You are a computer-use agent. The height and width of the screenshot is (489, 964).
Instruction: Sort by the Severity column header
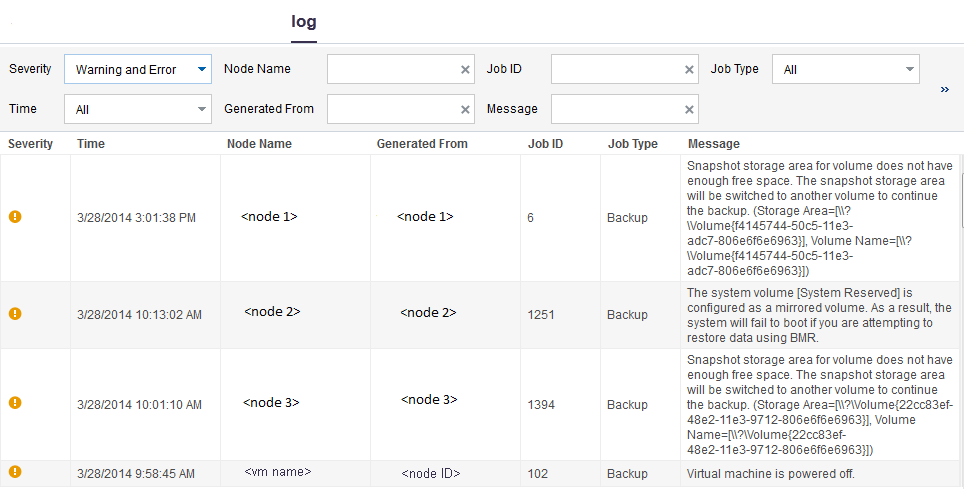(x=31, y=144)
